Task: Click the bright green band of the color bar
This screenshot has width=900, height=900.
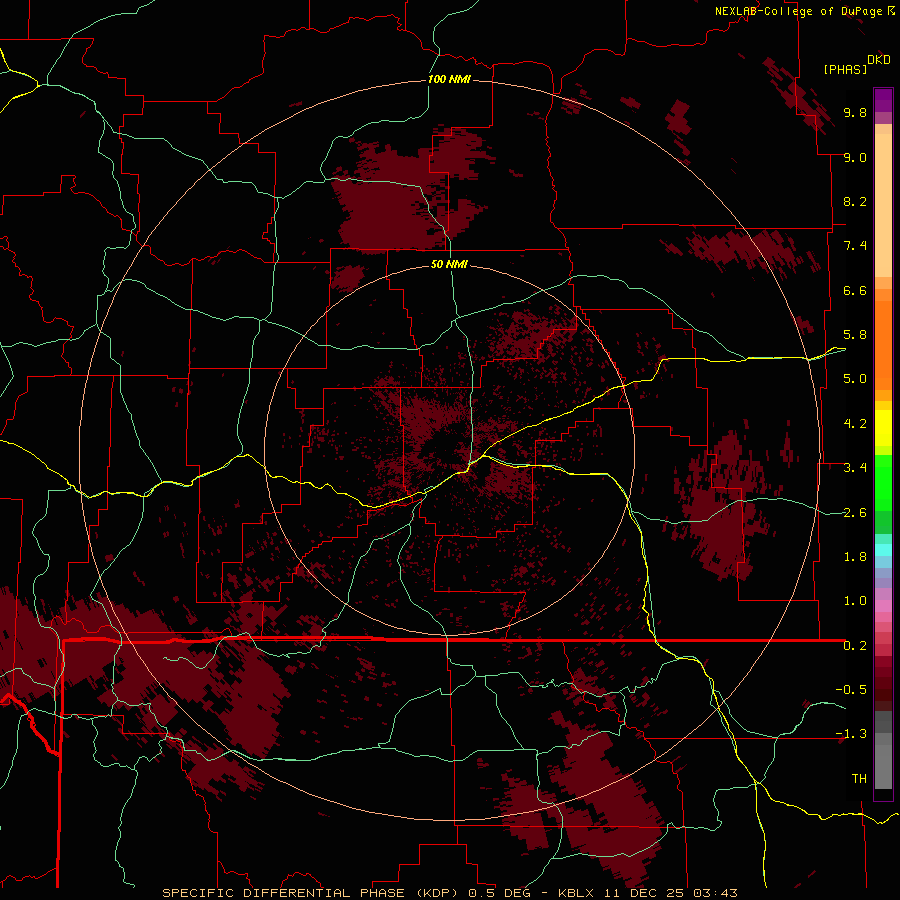Action: click(x=883, y=482)
